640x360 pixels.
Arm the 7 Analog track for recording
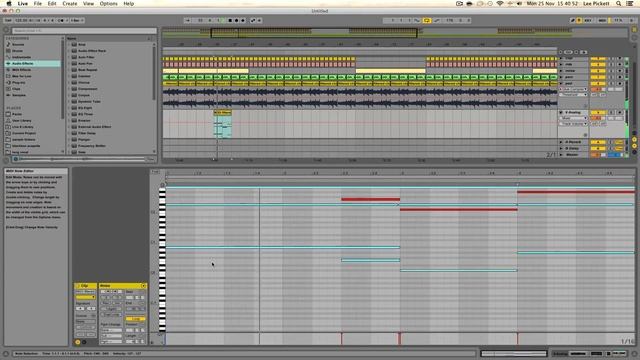620,112
